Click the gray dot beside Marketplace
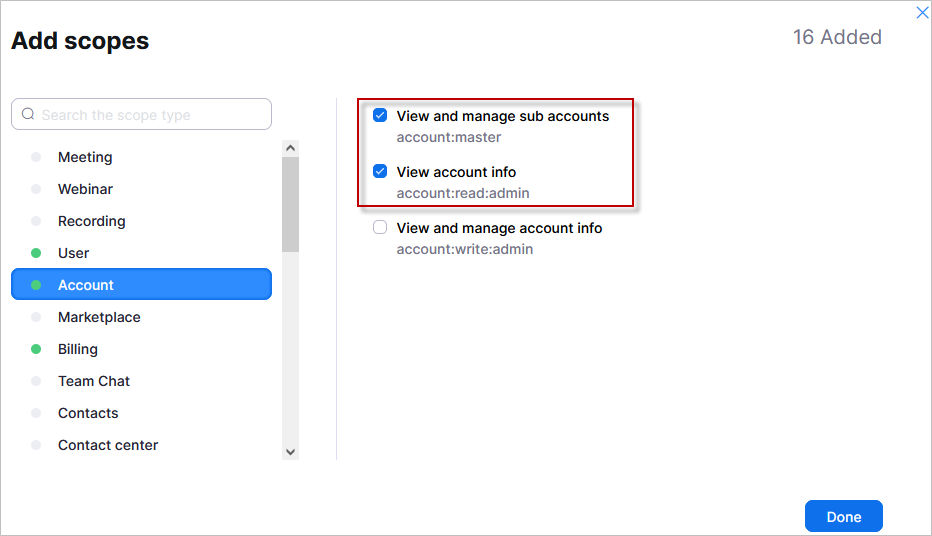The image size is (932, 536). pos(36,317)
